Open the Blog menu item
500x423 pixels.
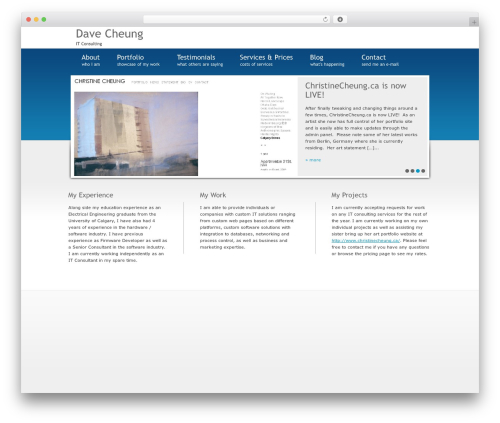(x=327, y=60)
